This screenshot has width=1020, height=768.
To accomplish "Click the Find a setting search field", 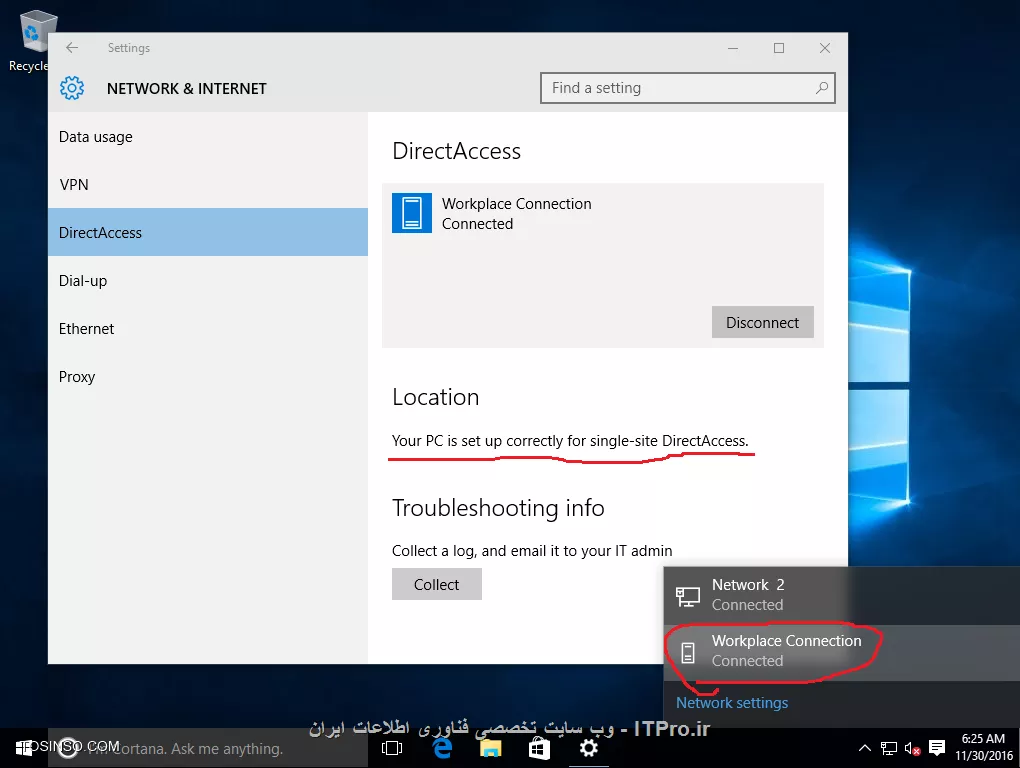I will tap(688, 88).
